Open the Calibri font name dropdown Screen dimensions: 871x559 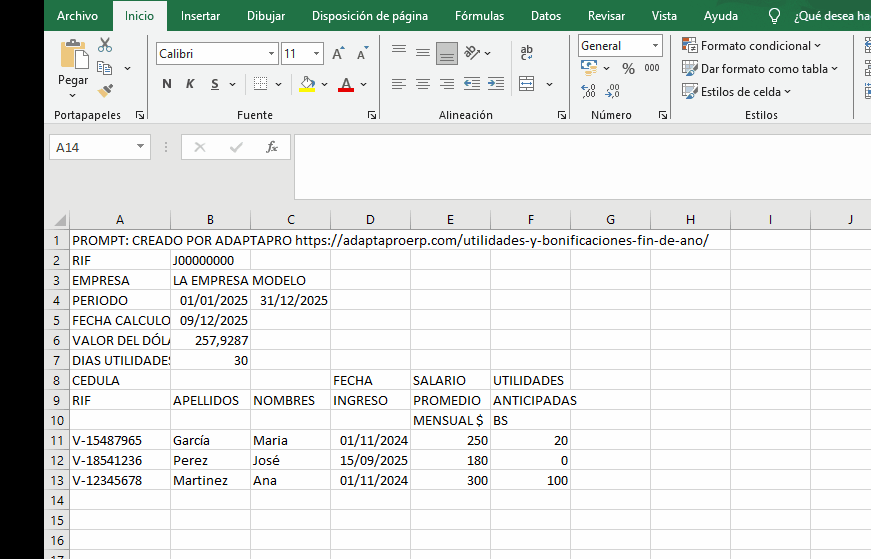click(271, 54)
